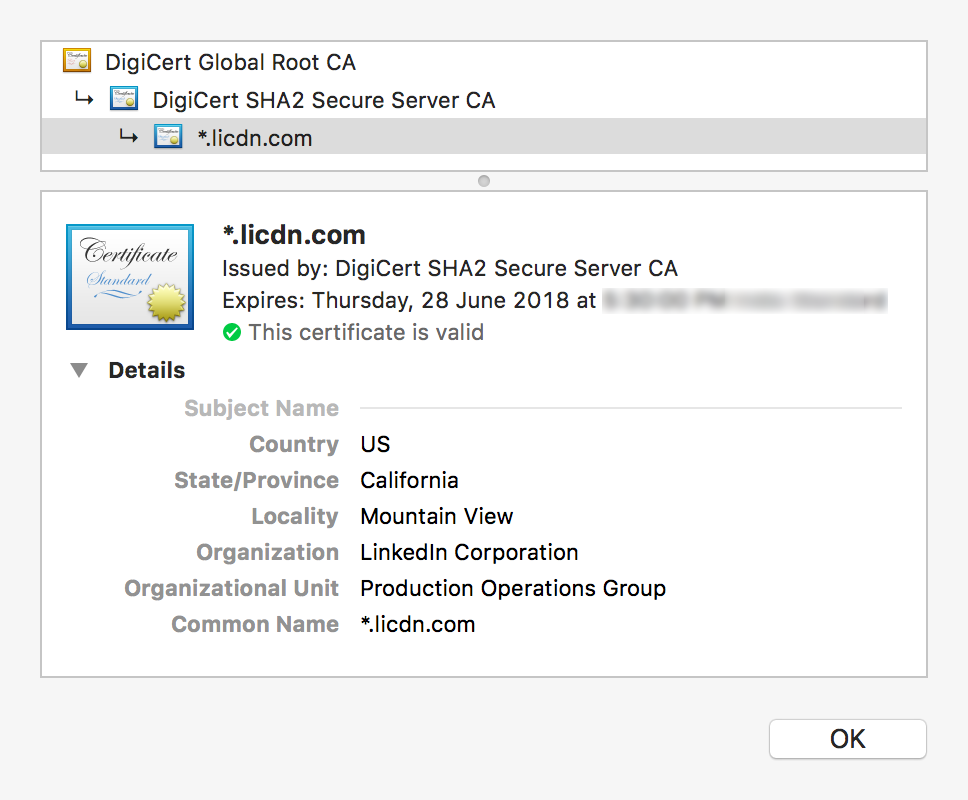Select the *.licdn.com leaf certificate row

tap(255, 138)
